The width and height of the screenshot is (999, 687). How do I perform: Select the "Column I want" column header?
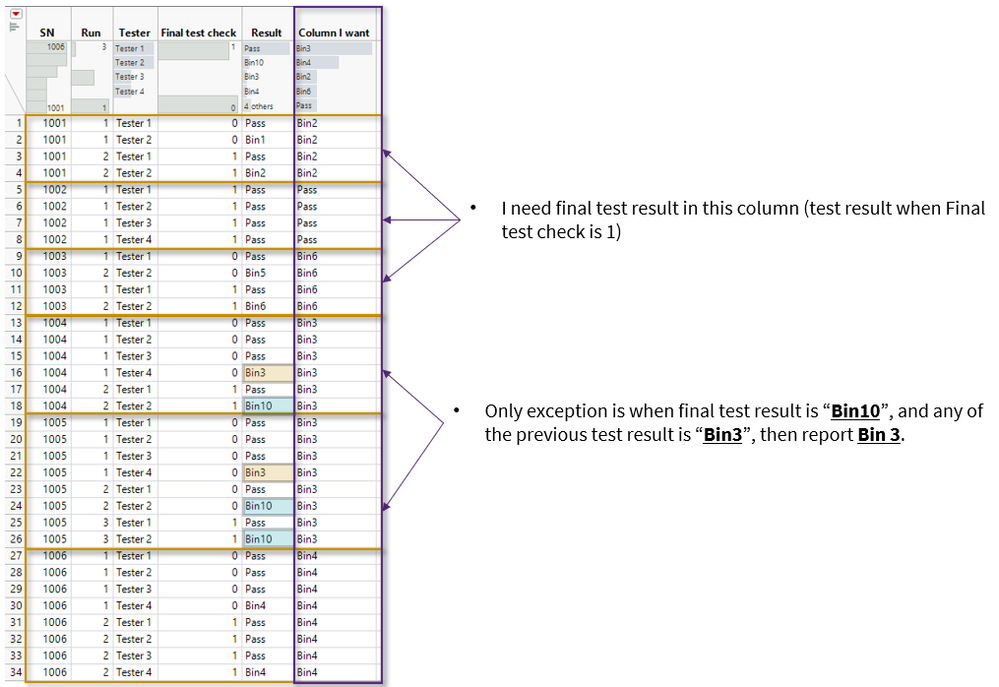click(x=332, y=32)
